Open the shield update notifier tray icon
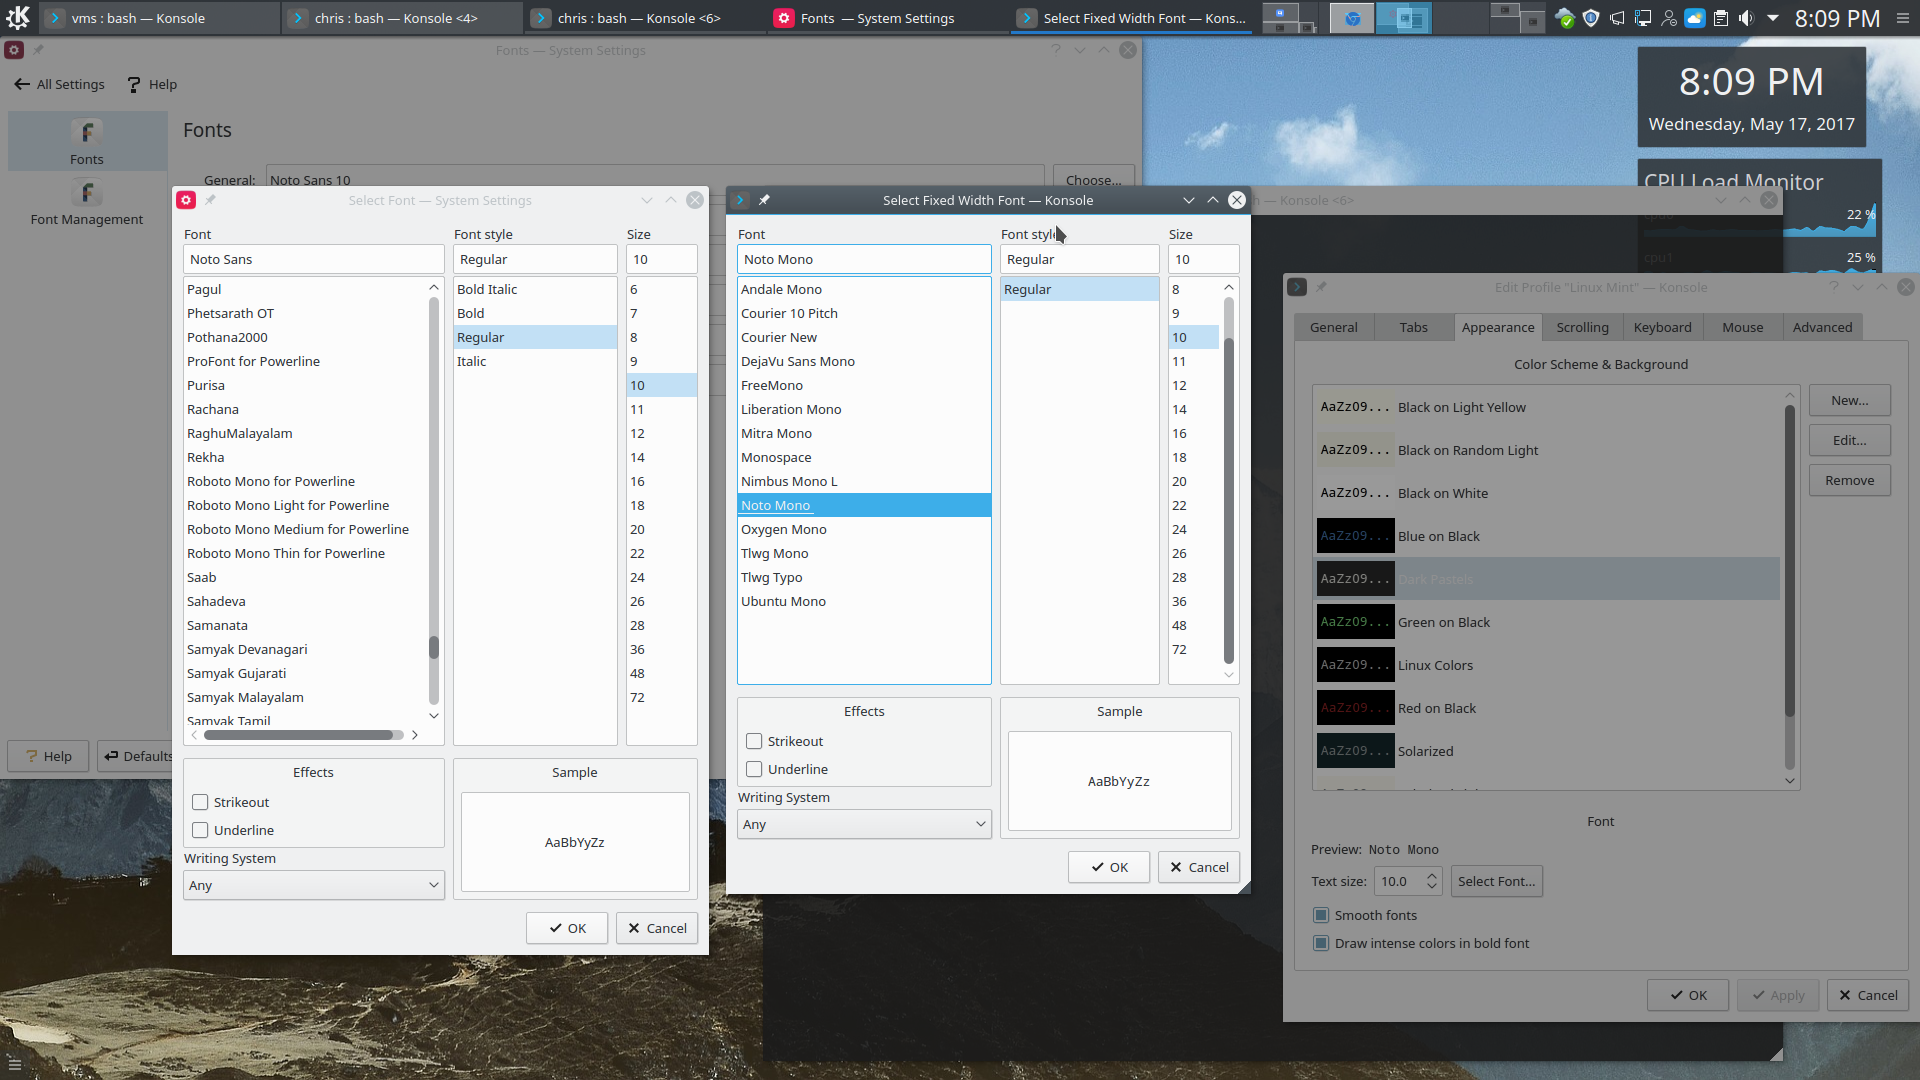This screenshot has height=1080, width=1920. tap(1591, 18)
